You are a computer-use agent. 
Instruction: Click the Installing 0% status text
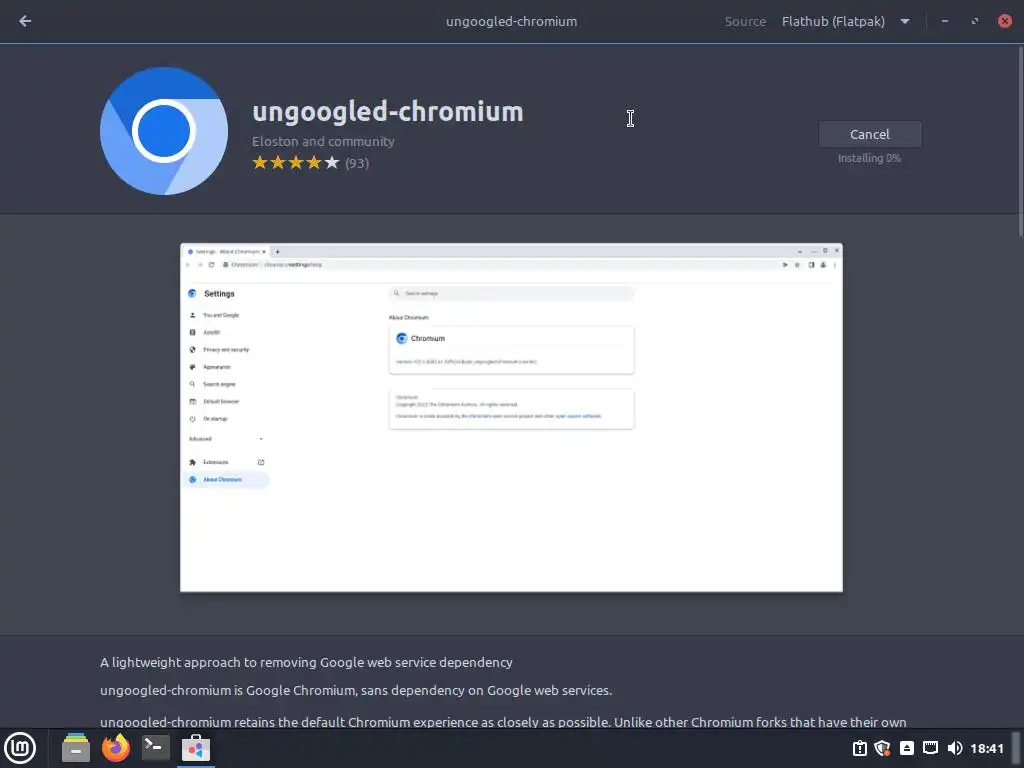869,158
